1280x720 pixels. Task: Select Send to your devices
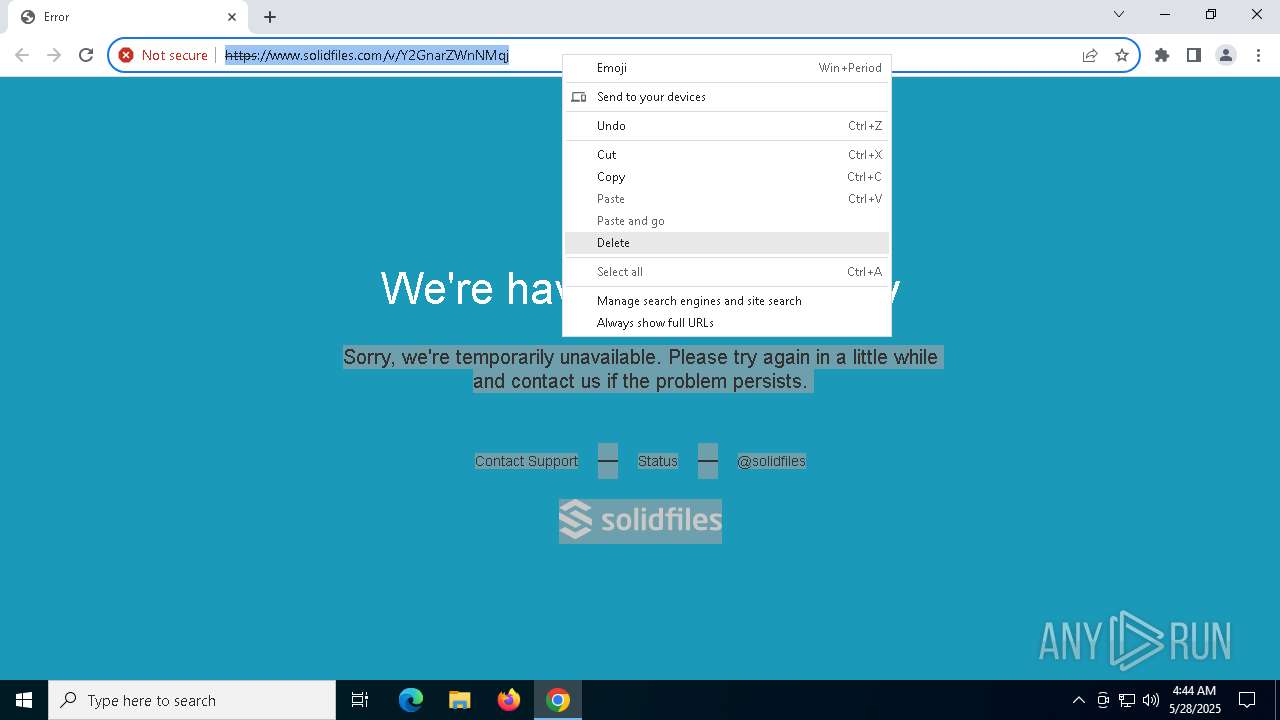click(727, 97)
